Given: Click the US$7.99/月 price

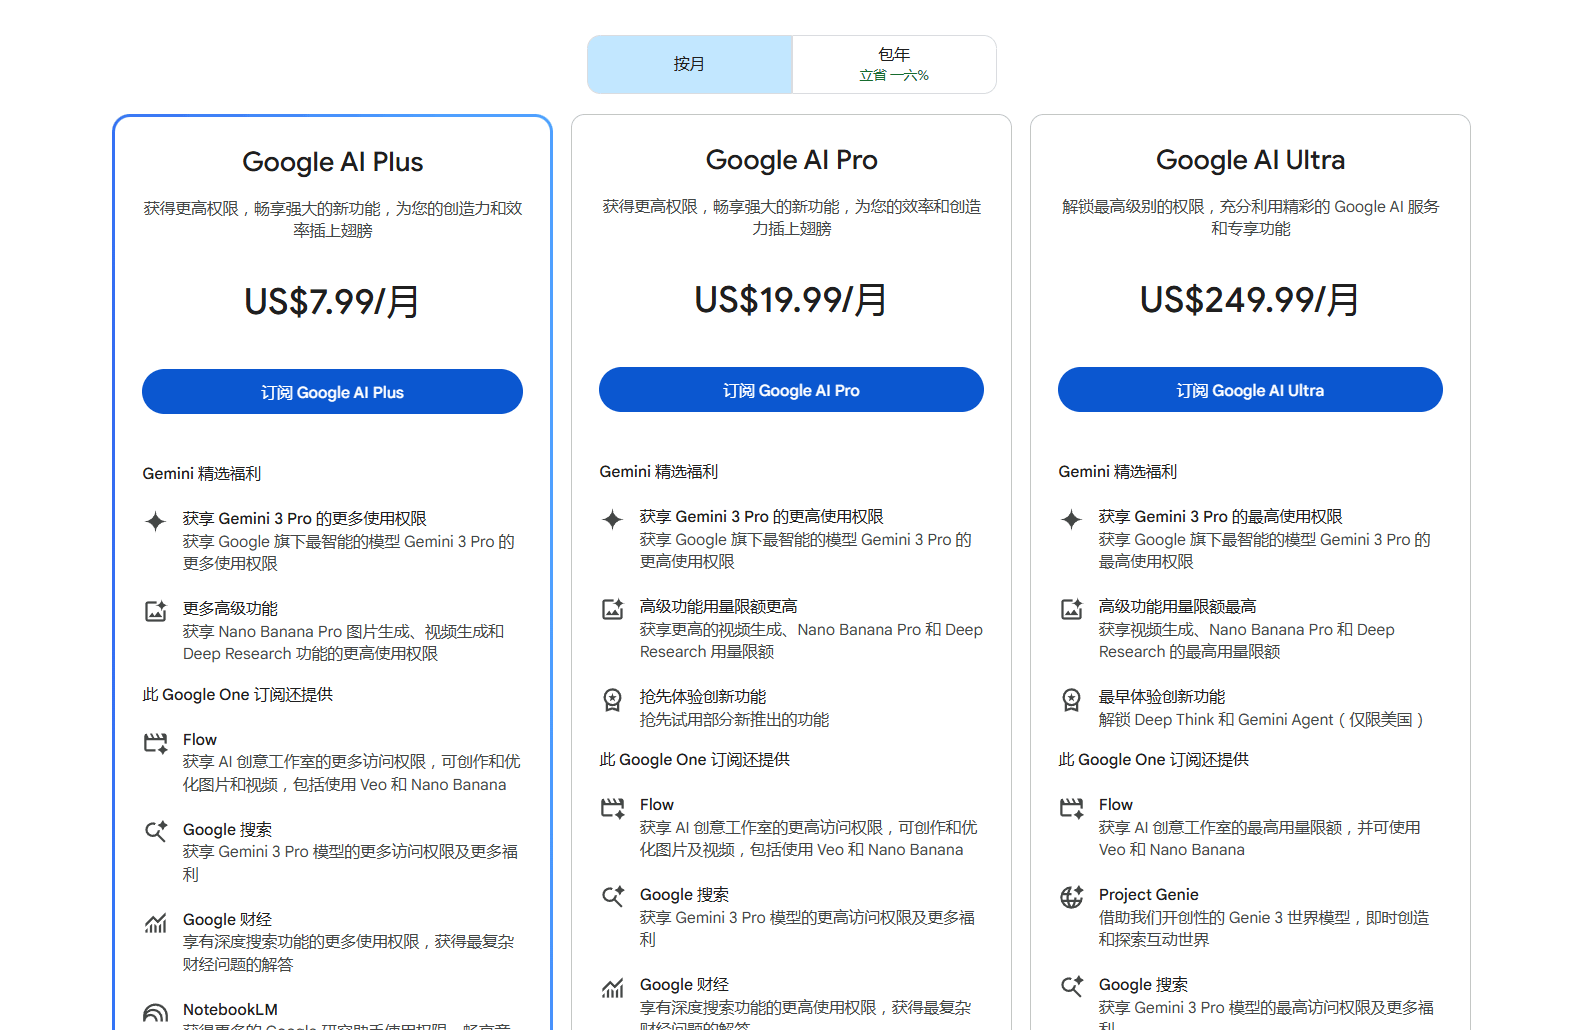Looking at the screenshot, I should click(x=332, y=301).
